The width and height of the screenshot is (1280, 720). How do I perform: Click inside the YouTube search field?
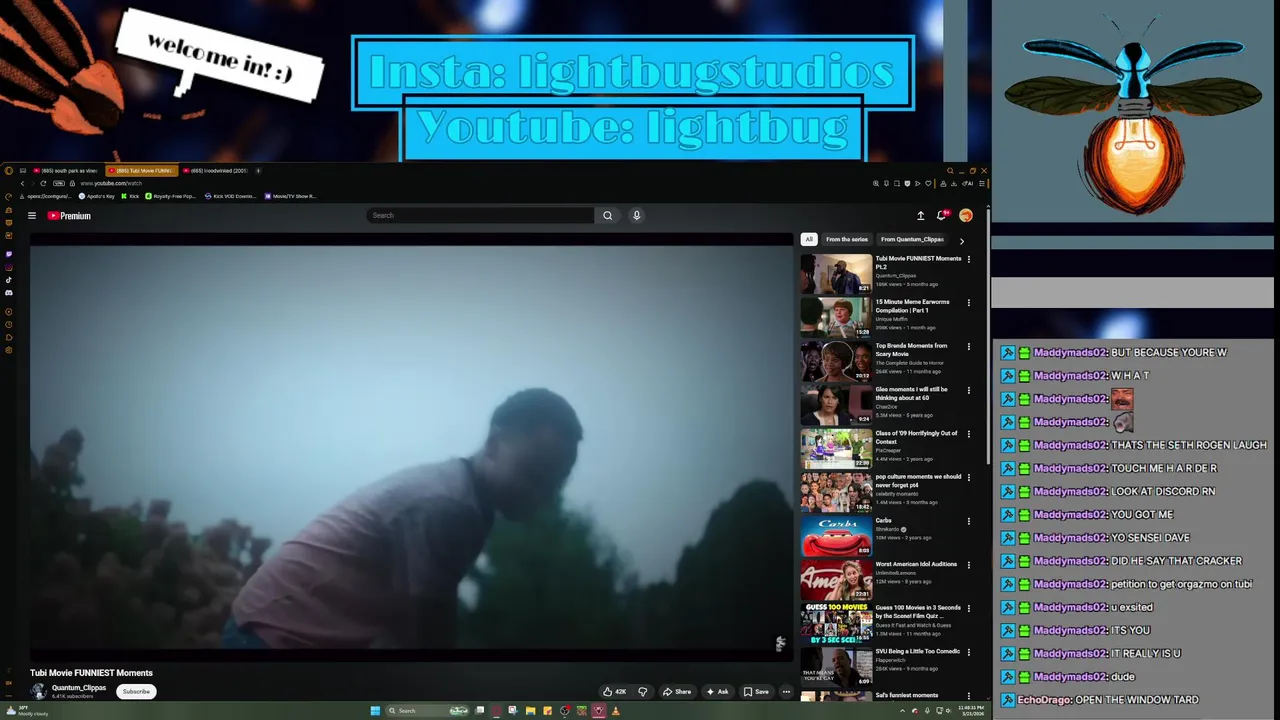pyautogui.click(x=480, y=215)
